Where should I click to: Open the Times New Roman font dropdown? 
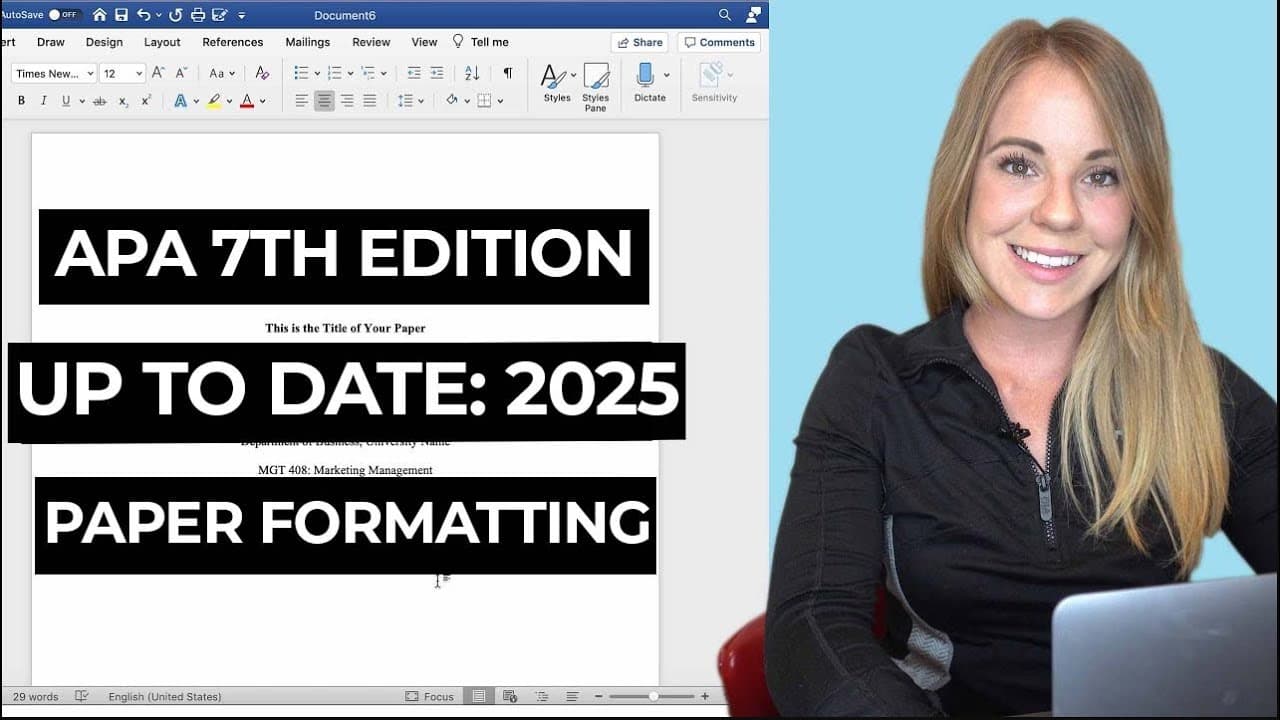(x=54, y=73)
